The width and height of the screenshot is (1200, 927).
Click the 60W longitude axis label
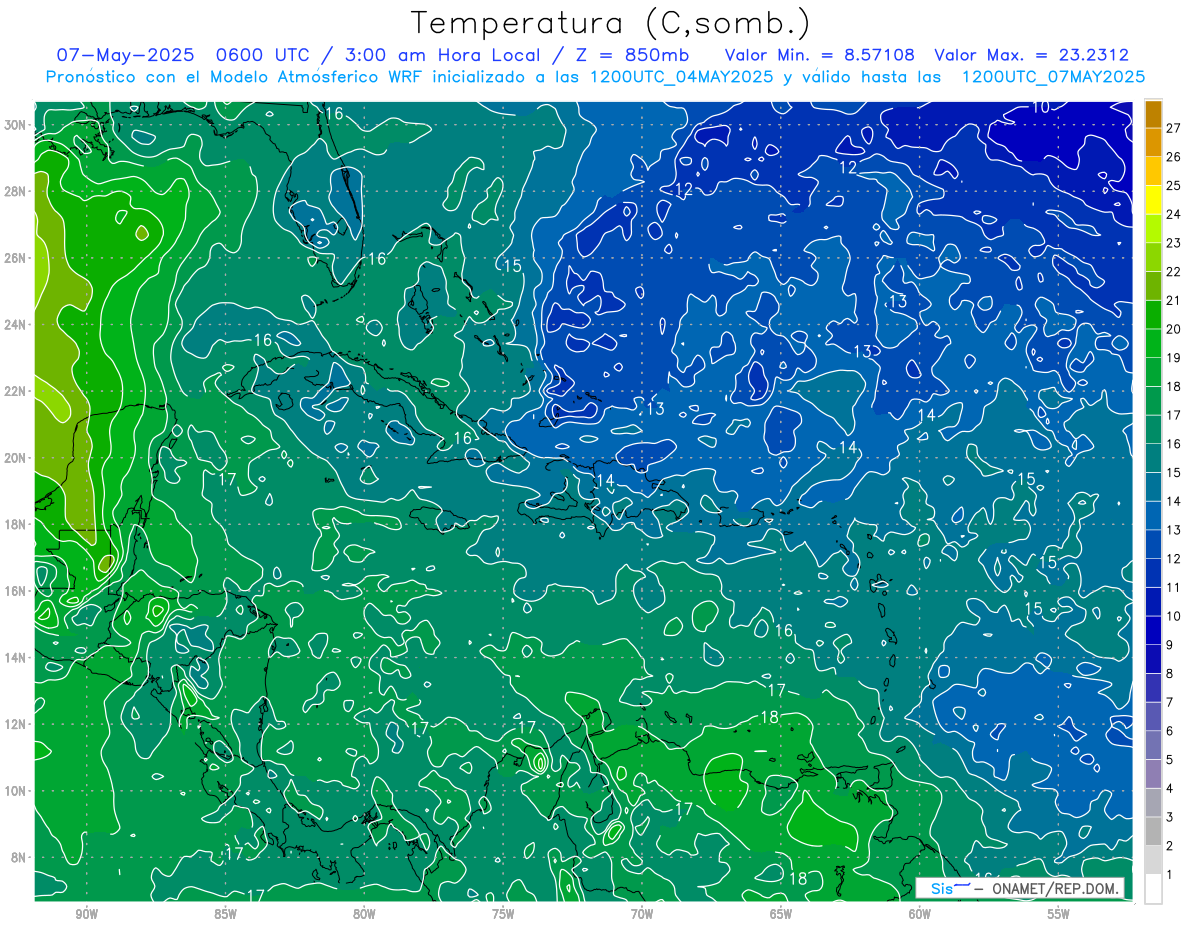920,914
